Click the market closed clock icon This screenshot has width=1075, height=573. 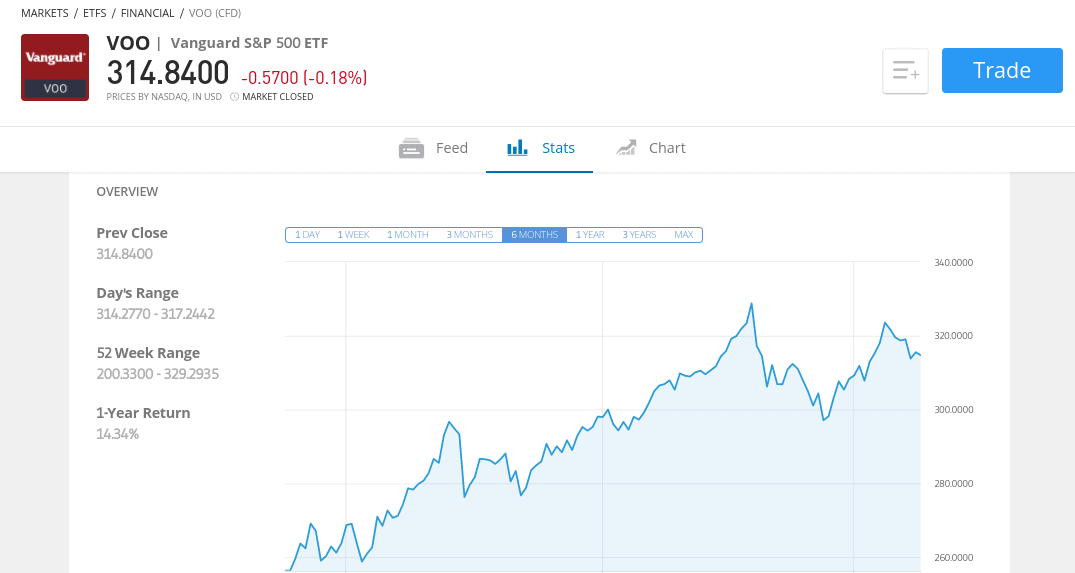click(x=234, y=97)
